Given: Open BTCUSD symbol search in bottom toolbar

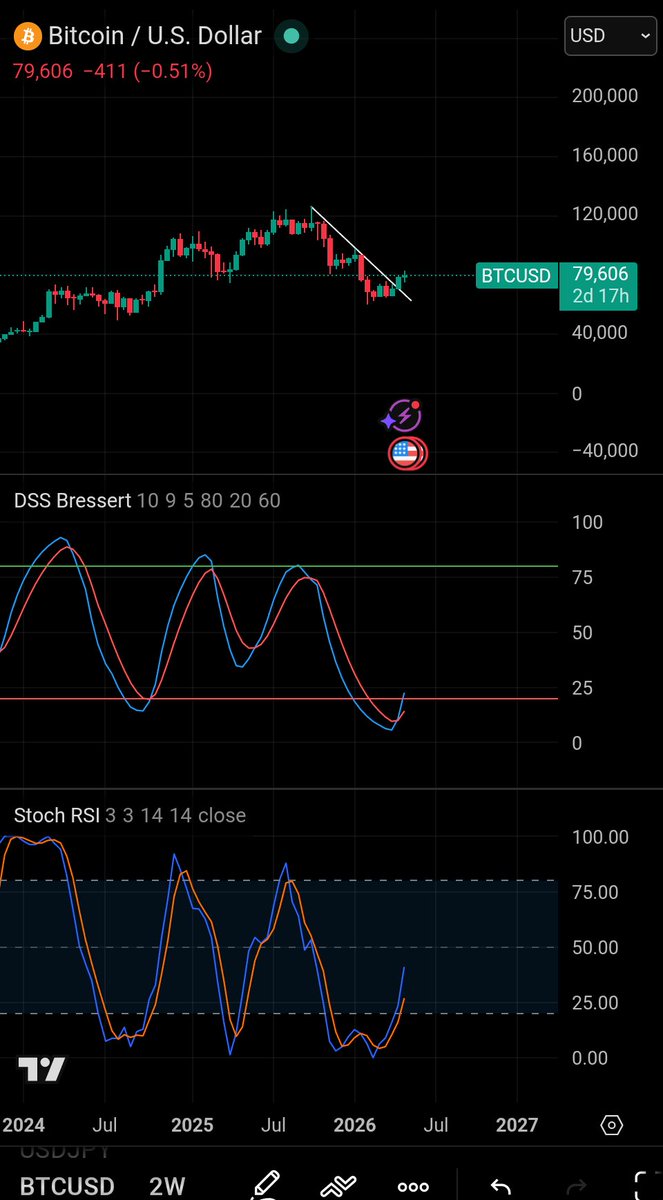Looking at the screenshot, I should point(67,1187).
